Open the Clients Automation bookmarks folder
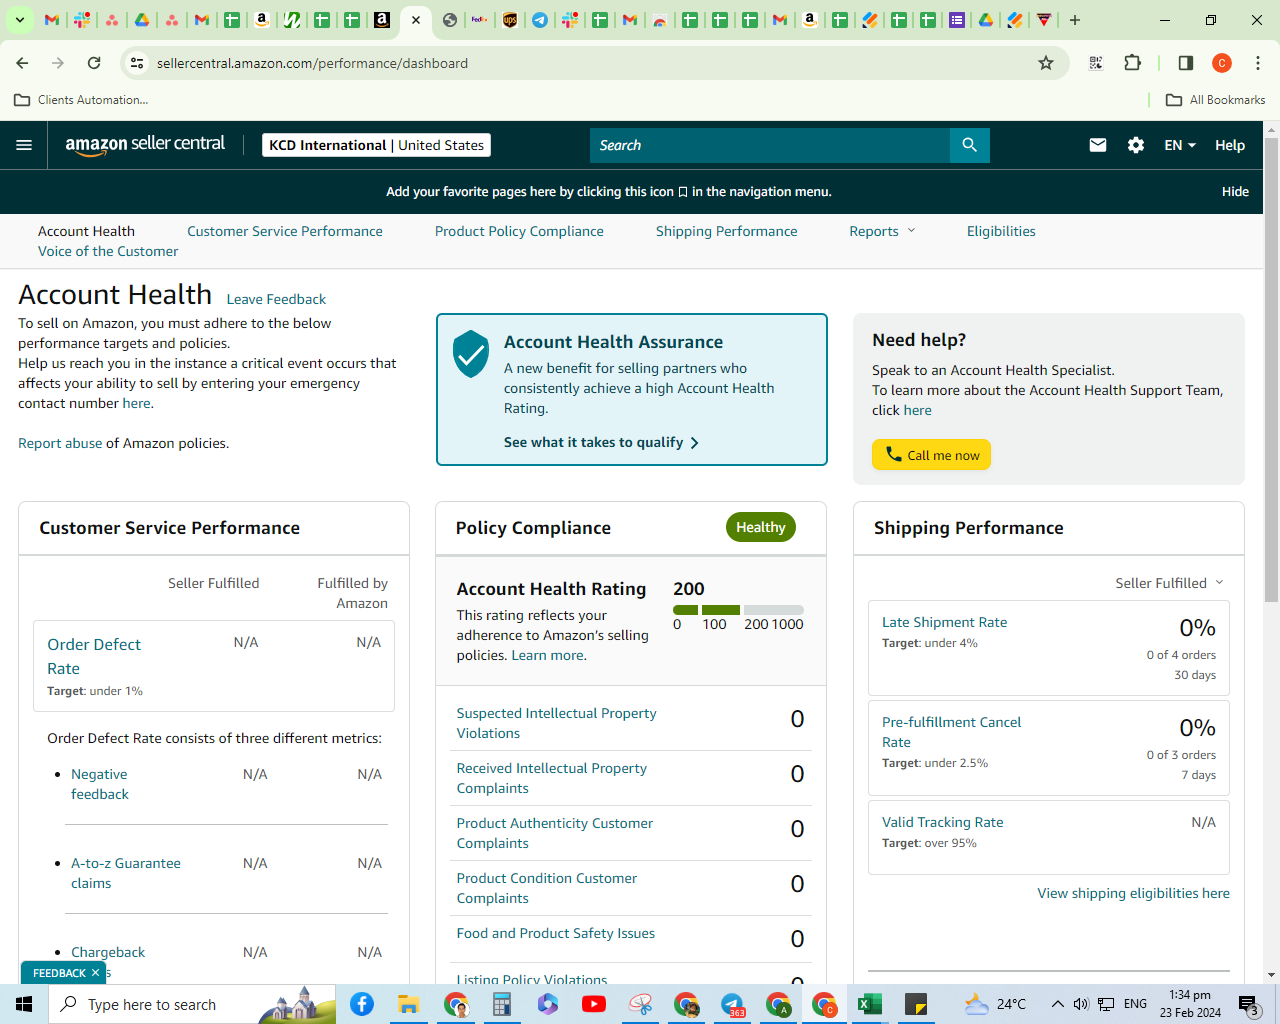Screen dimensions: 1280x1024 (x=82, y=100)
